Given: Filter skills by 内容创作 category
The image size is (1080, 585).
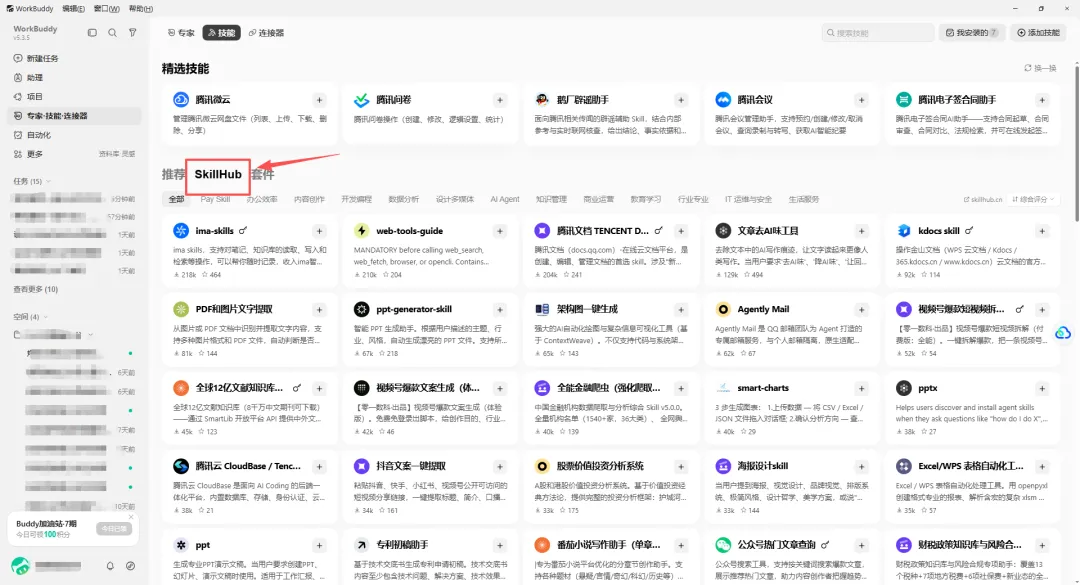Looking at the screenshot, I should [x=309, y=199].
